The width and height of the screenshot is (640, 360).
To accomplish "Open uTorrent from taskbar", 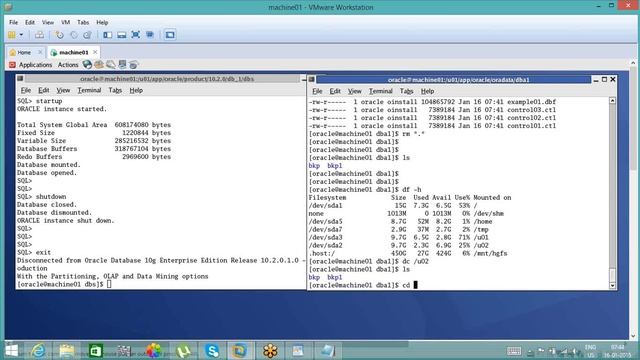I will [183, 351].
